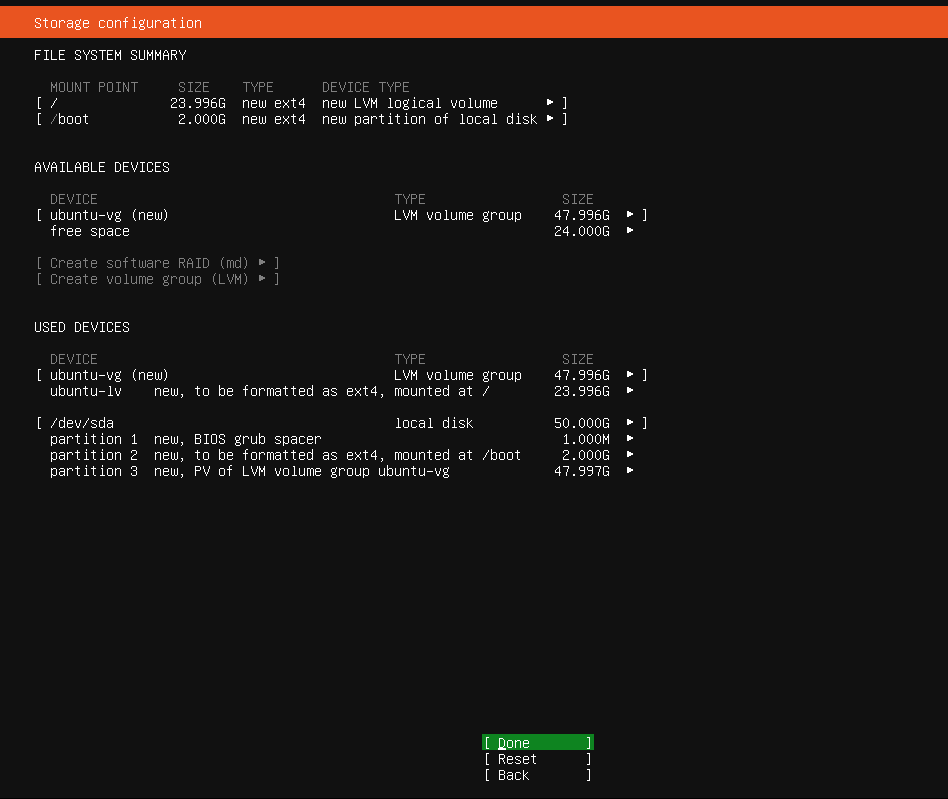Open arrow menu for partition 1
The height and width of the screenshot is (799, 948).
pyautogui.click(x=630, y=438)
